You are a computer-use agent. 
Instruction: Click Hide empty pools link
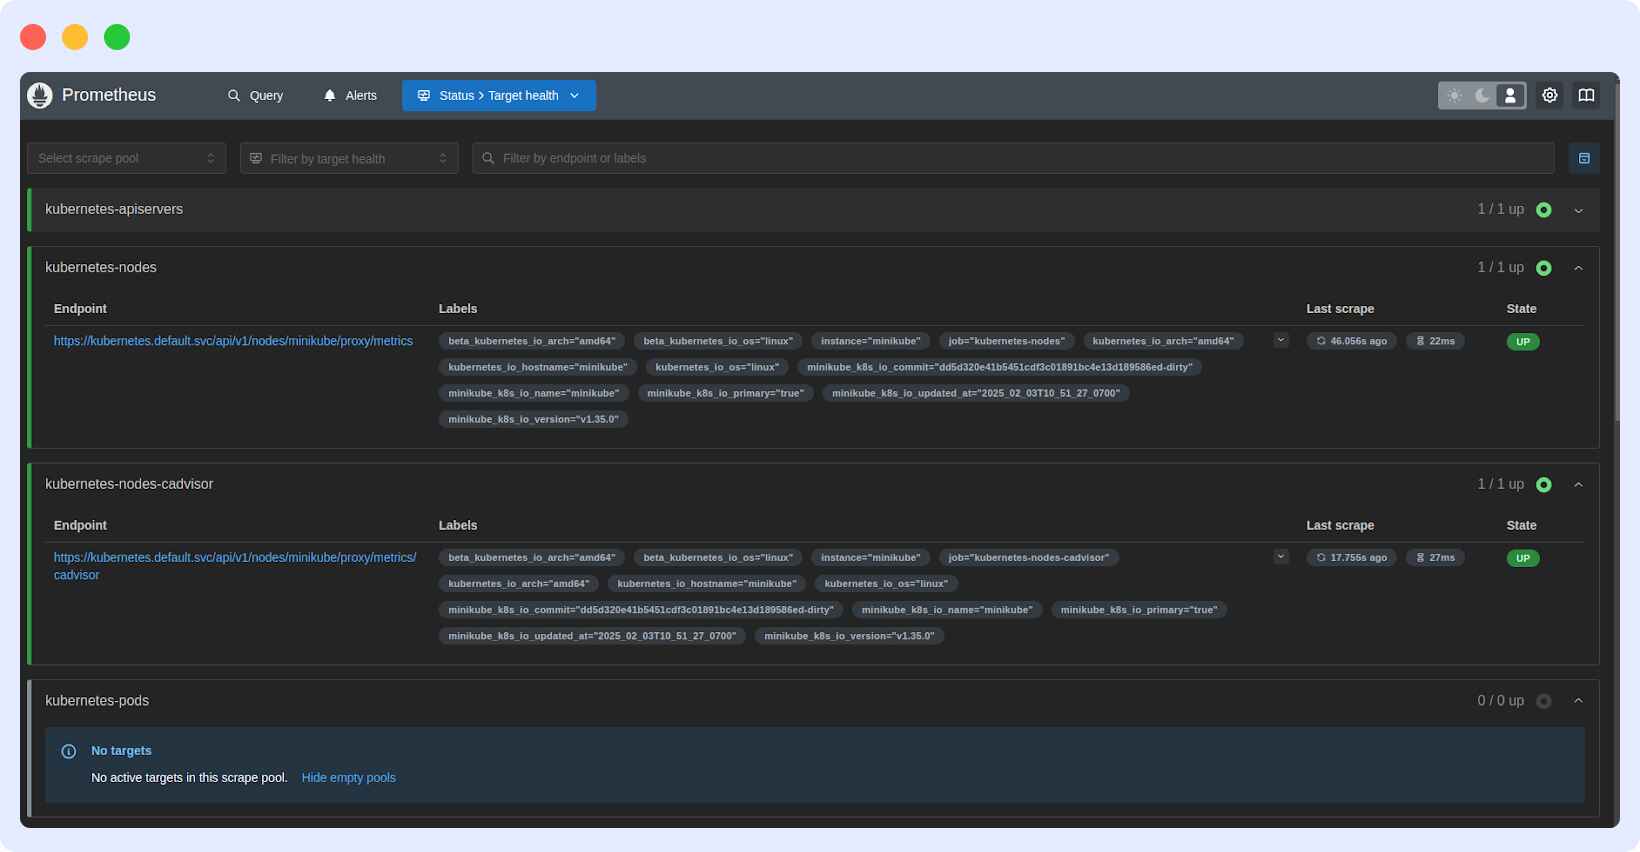pyautogui.click(x=349, y=778)
